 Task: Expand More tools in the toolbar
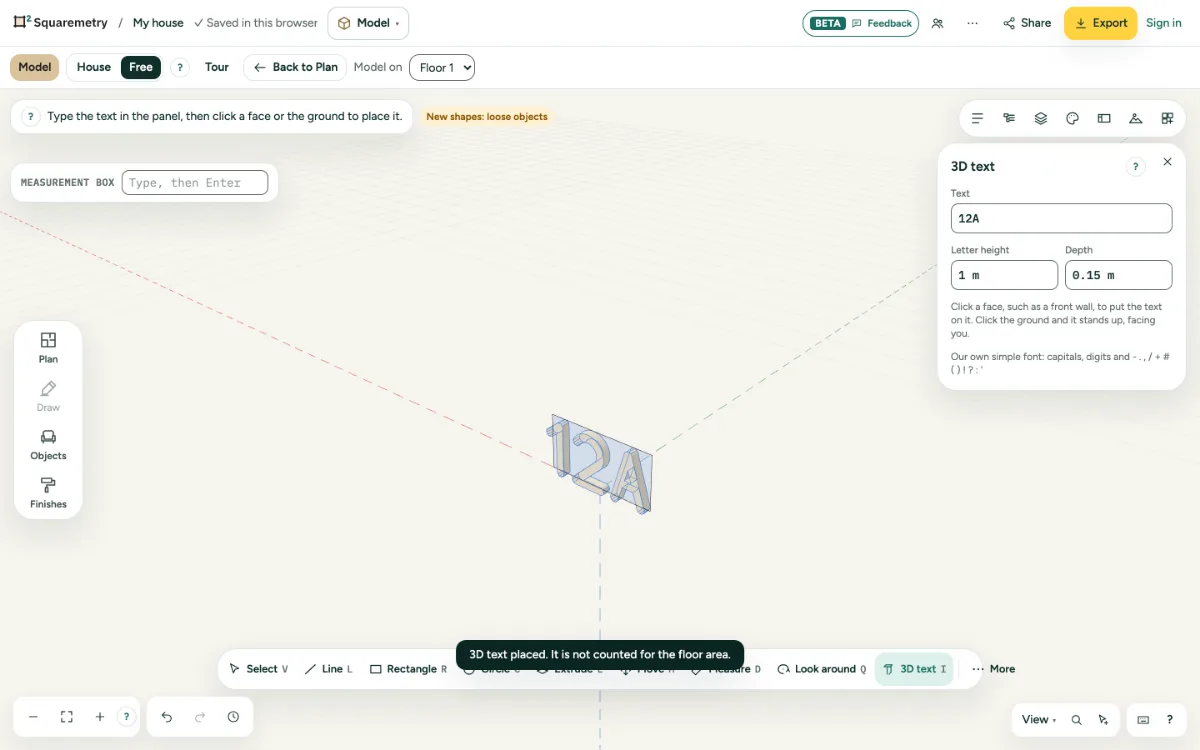tap(993, 669)
